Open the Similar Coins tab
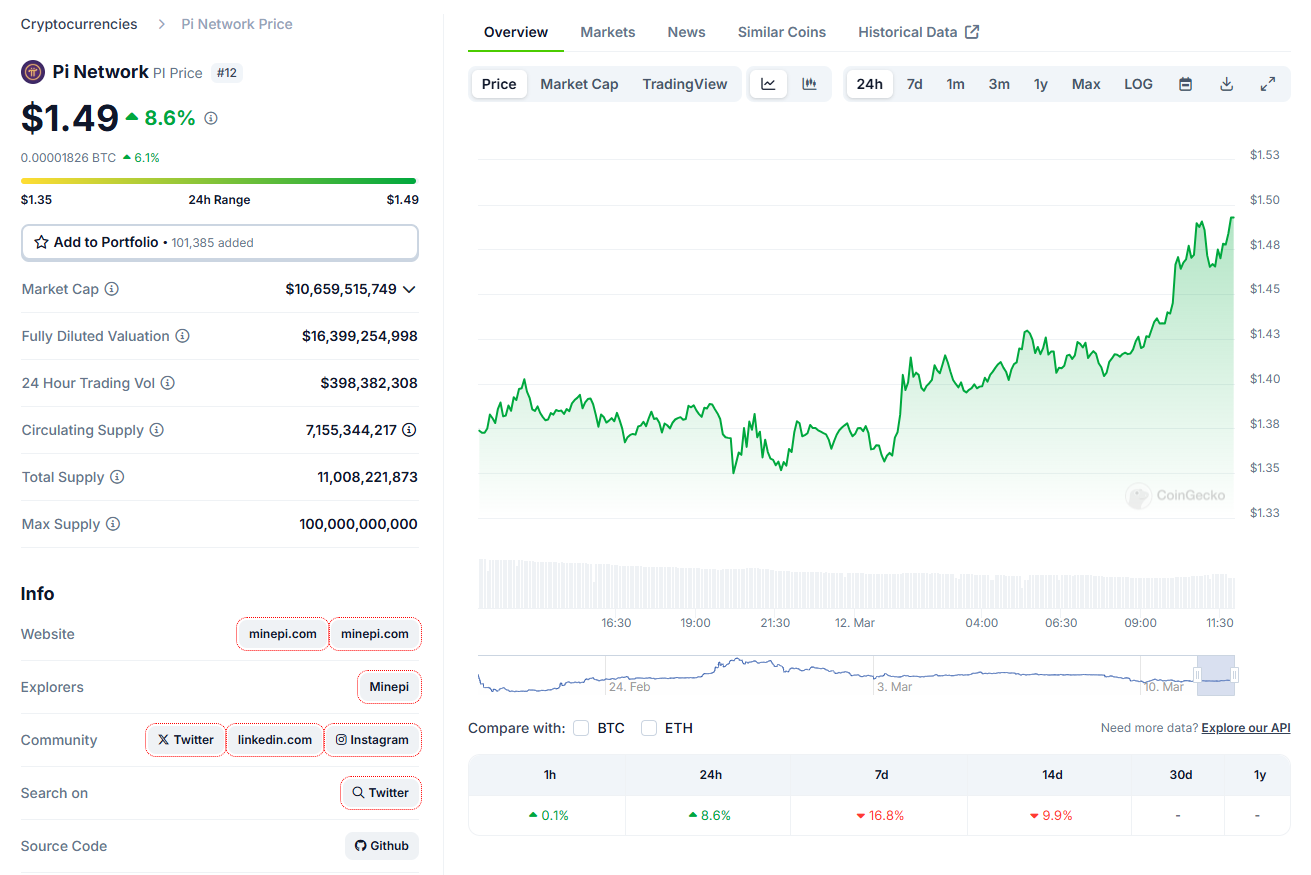 tap(782, 32)
